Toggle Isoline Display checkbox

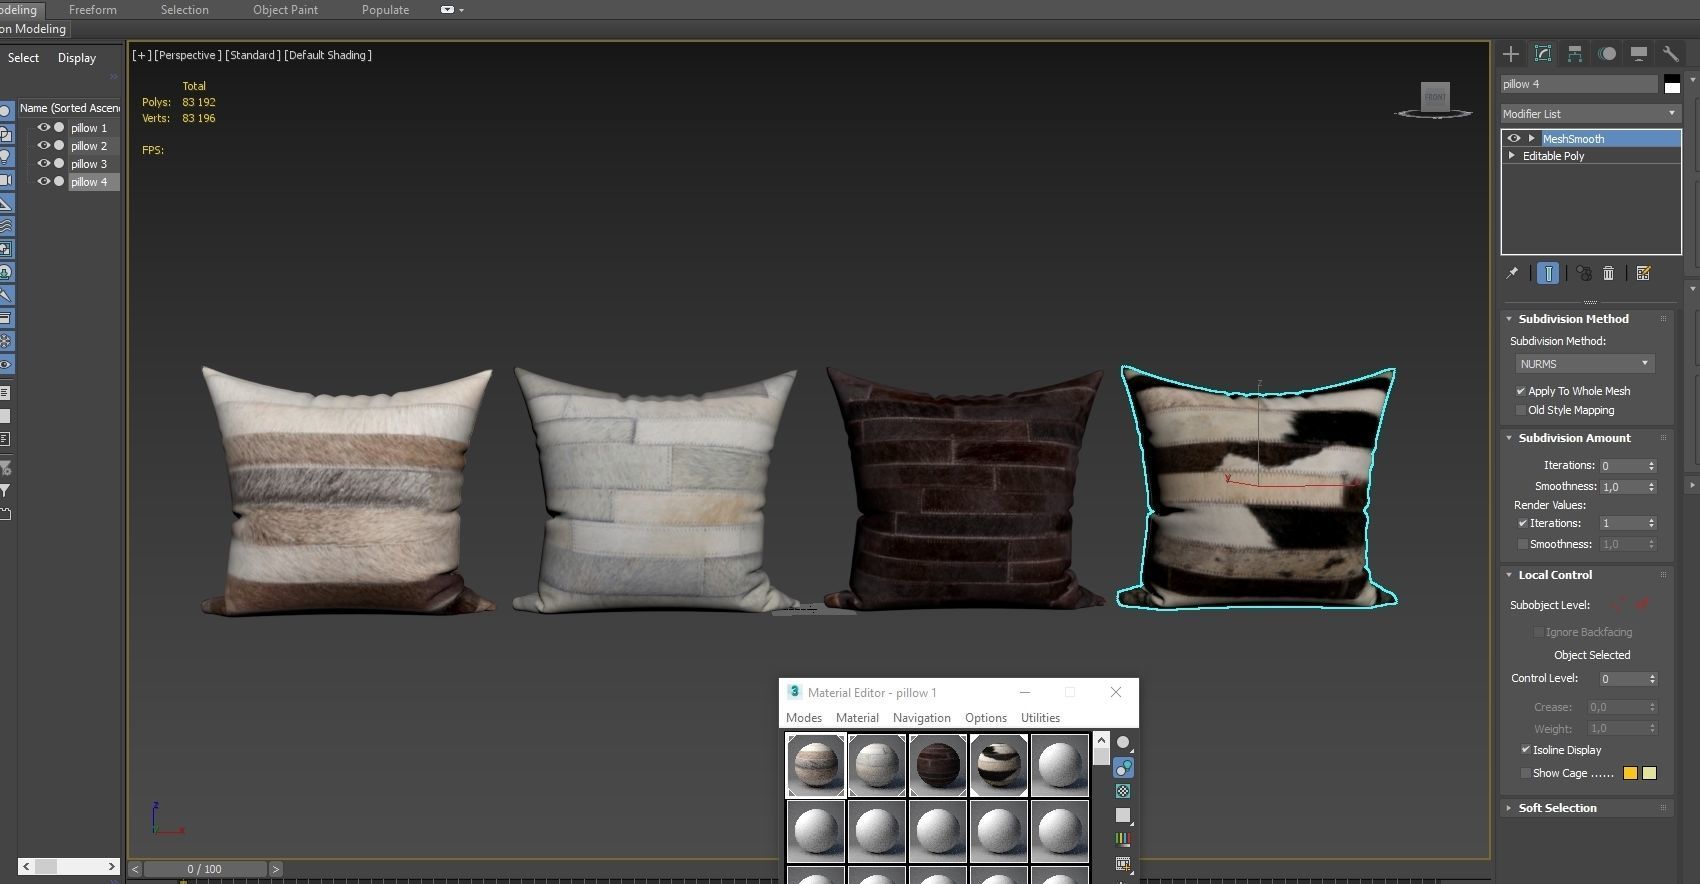[1526, 750]
